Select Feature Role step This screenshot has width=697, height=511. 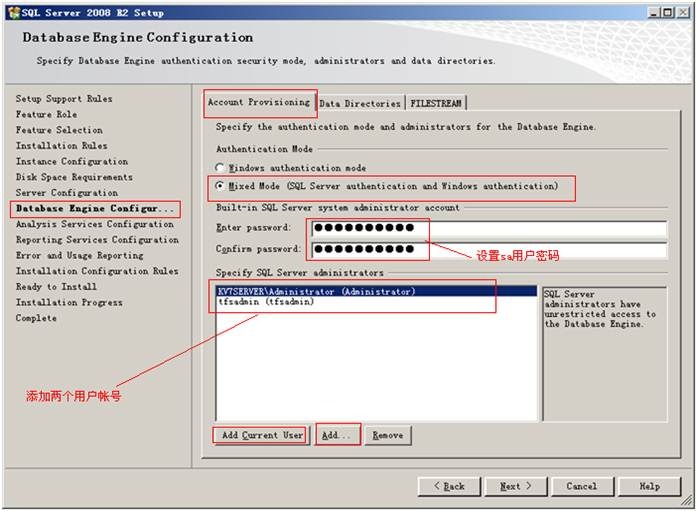click(x=46, y=114)
